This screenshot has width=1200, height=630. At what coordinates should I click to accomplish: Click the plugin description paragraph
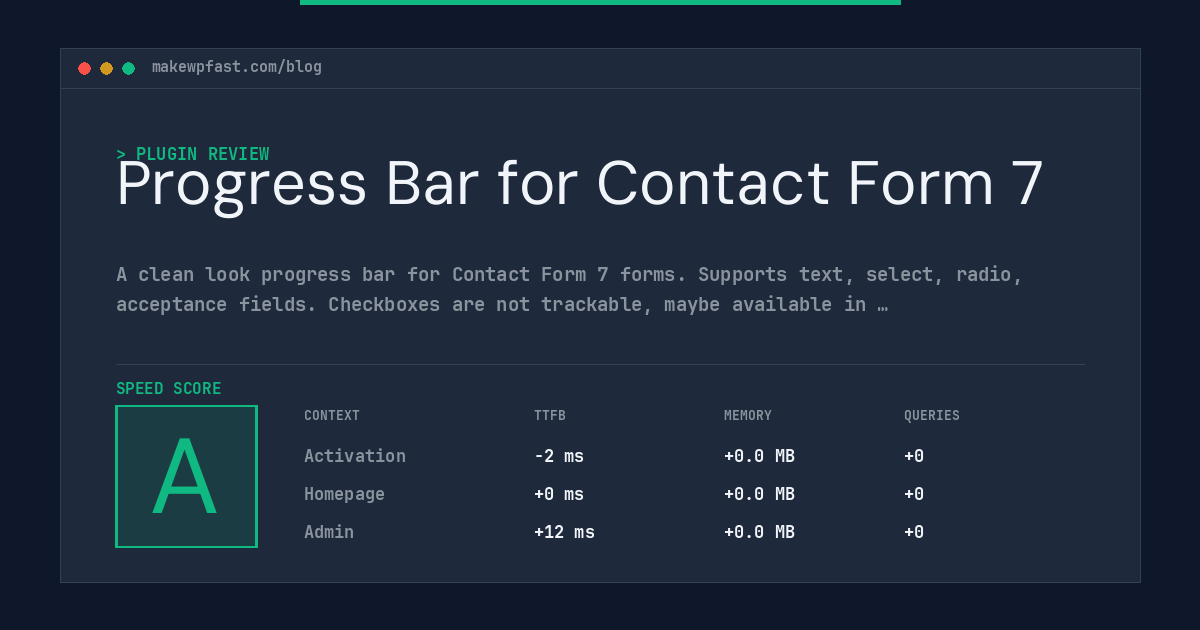pyautogui.click(x=569, y=289)
